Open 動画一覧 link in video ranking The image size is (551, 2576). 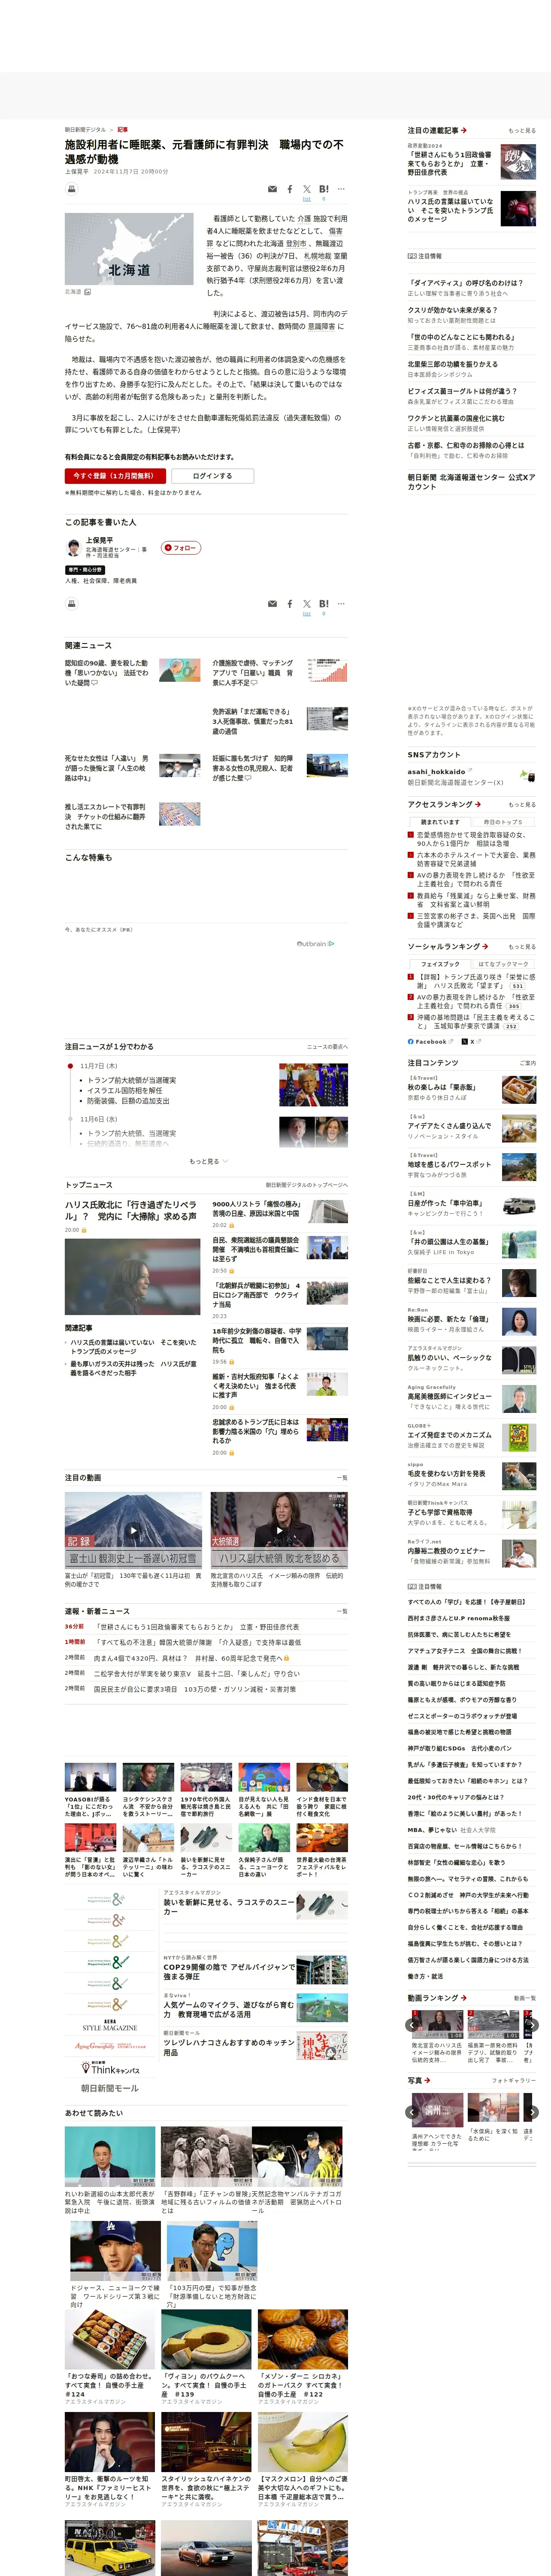coord(524,1998)
